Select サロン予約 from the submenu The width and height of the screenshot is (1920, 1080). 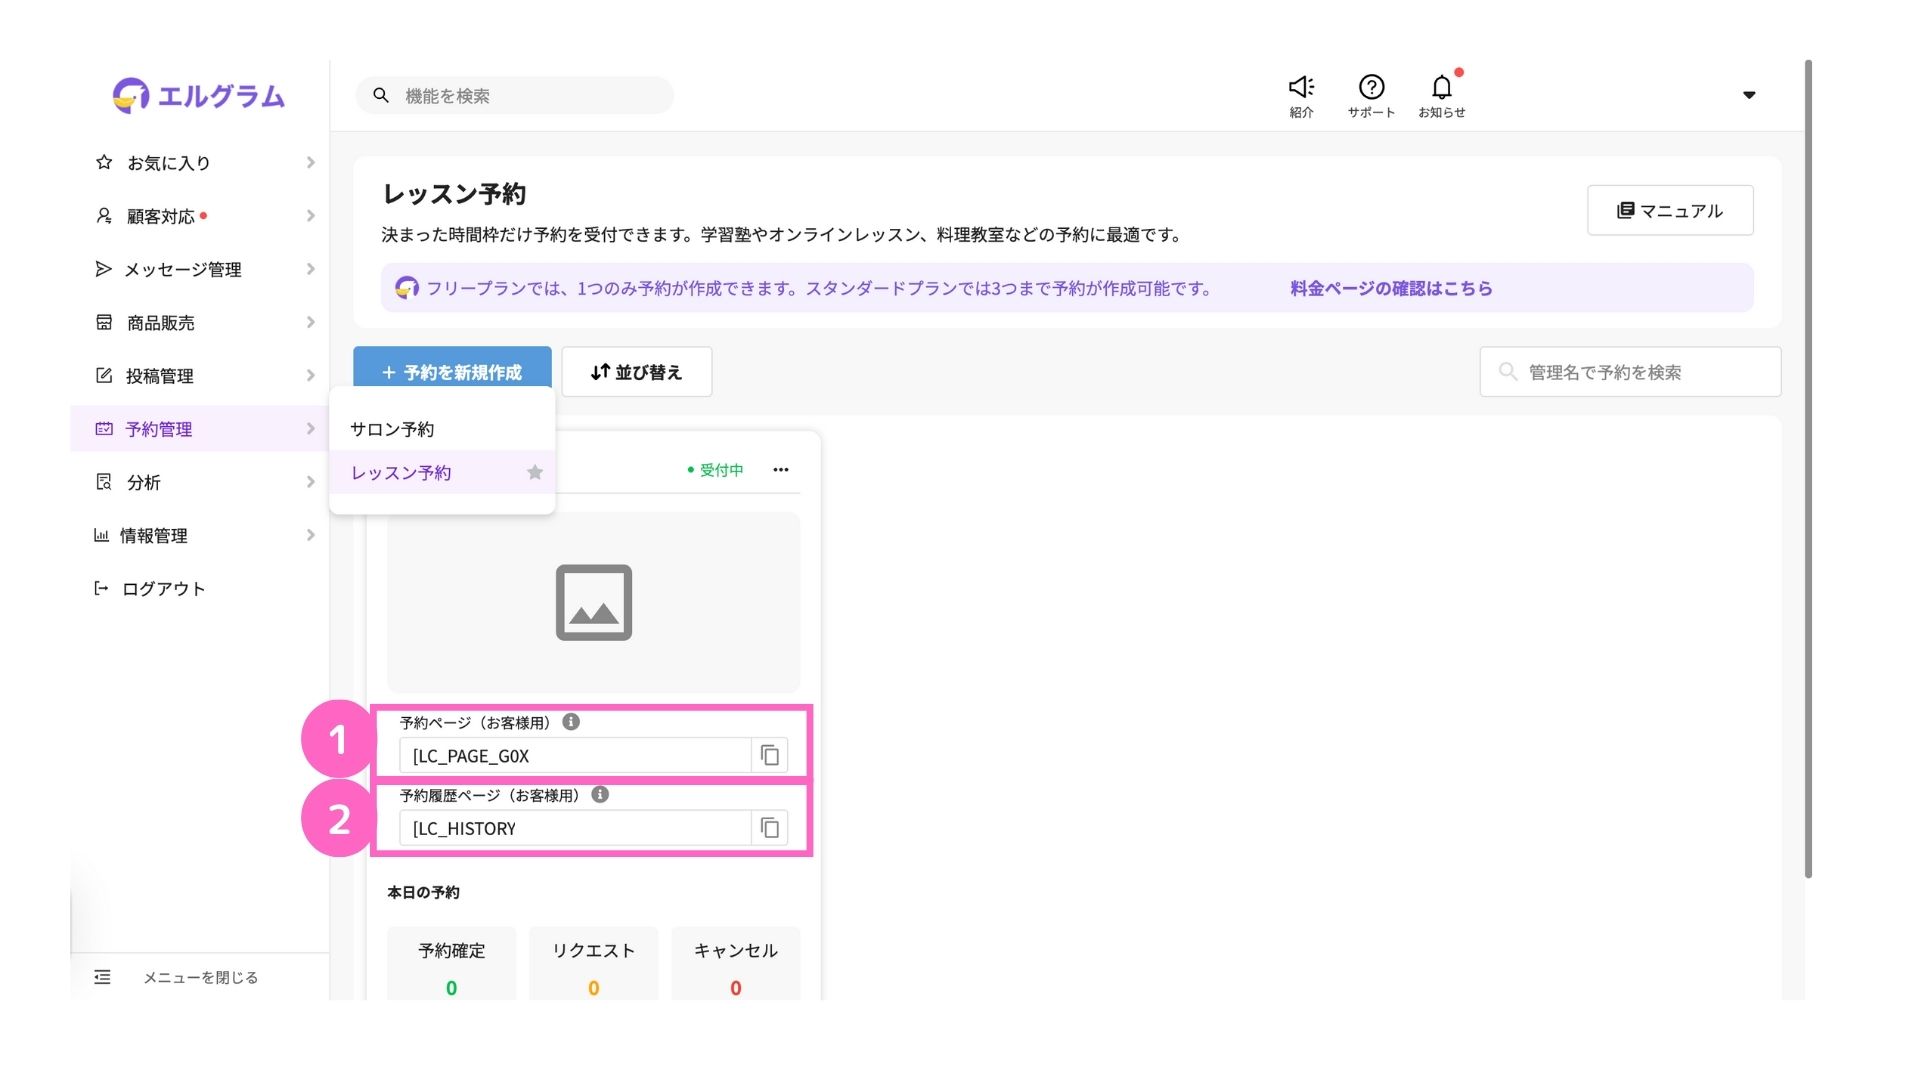392,429
